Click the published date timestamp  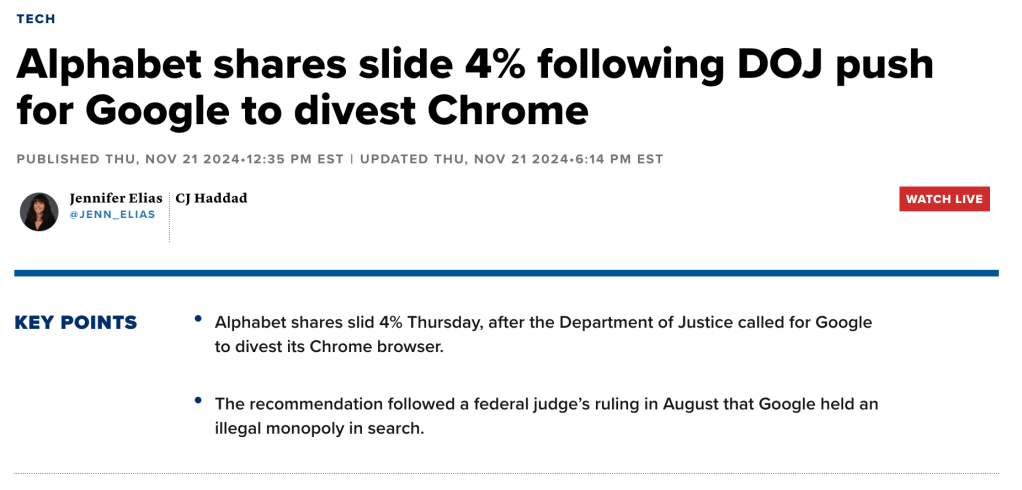[x=180, y=159]
